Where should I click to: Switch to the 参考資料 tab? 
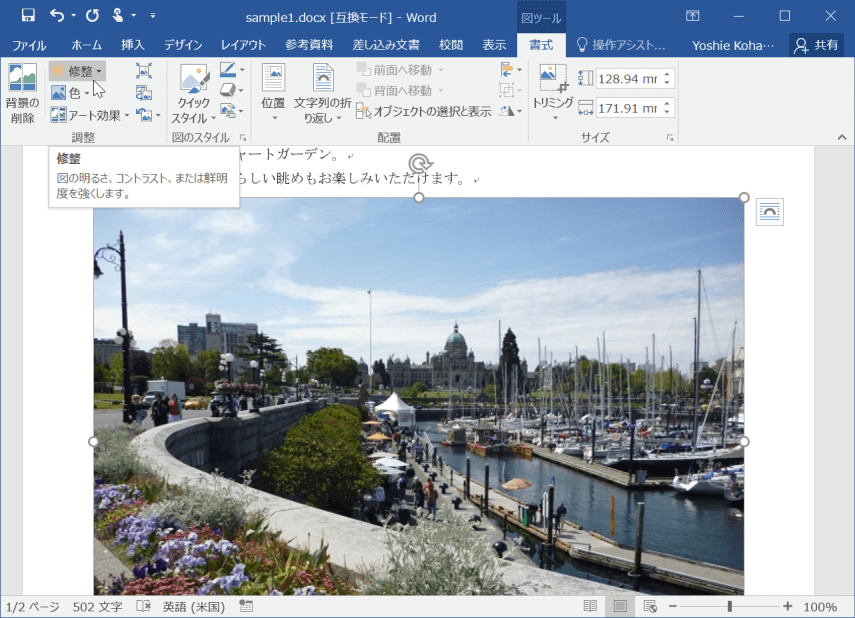coord(309,45)
